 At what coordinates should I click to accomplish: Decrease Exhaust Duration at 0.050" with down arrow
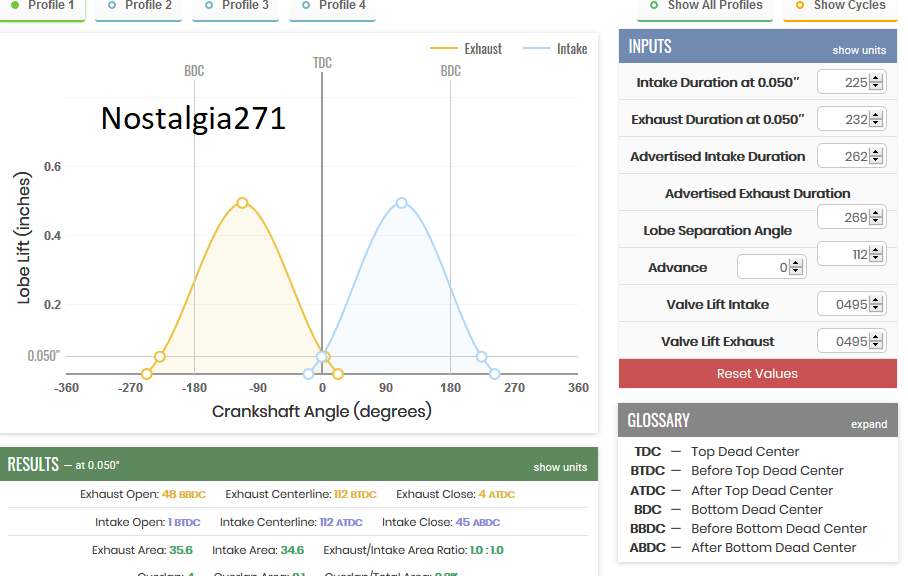876,123
